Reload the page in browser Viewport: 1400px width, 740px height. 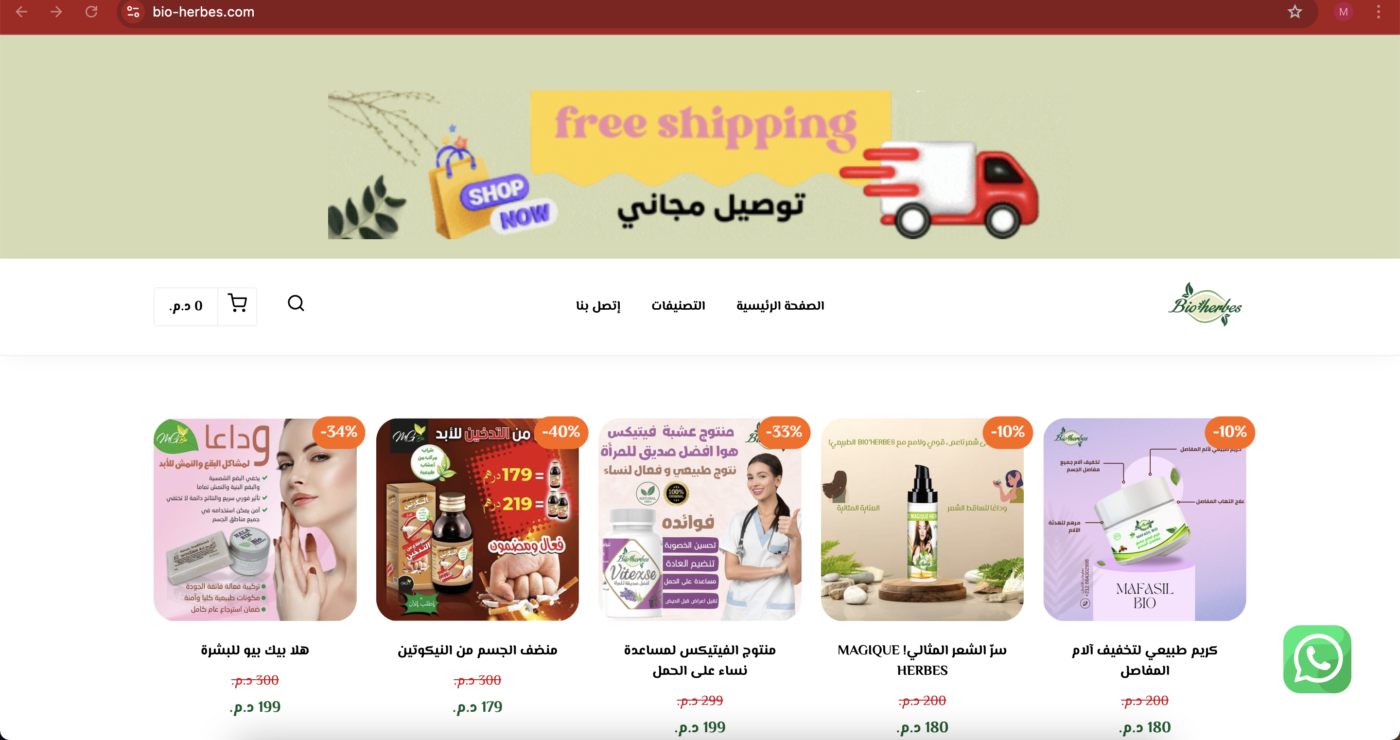coord(91,12)
